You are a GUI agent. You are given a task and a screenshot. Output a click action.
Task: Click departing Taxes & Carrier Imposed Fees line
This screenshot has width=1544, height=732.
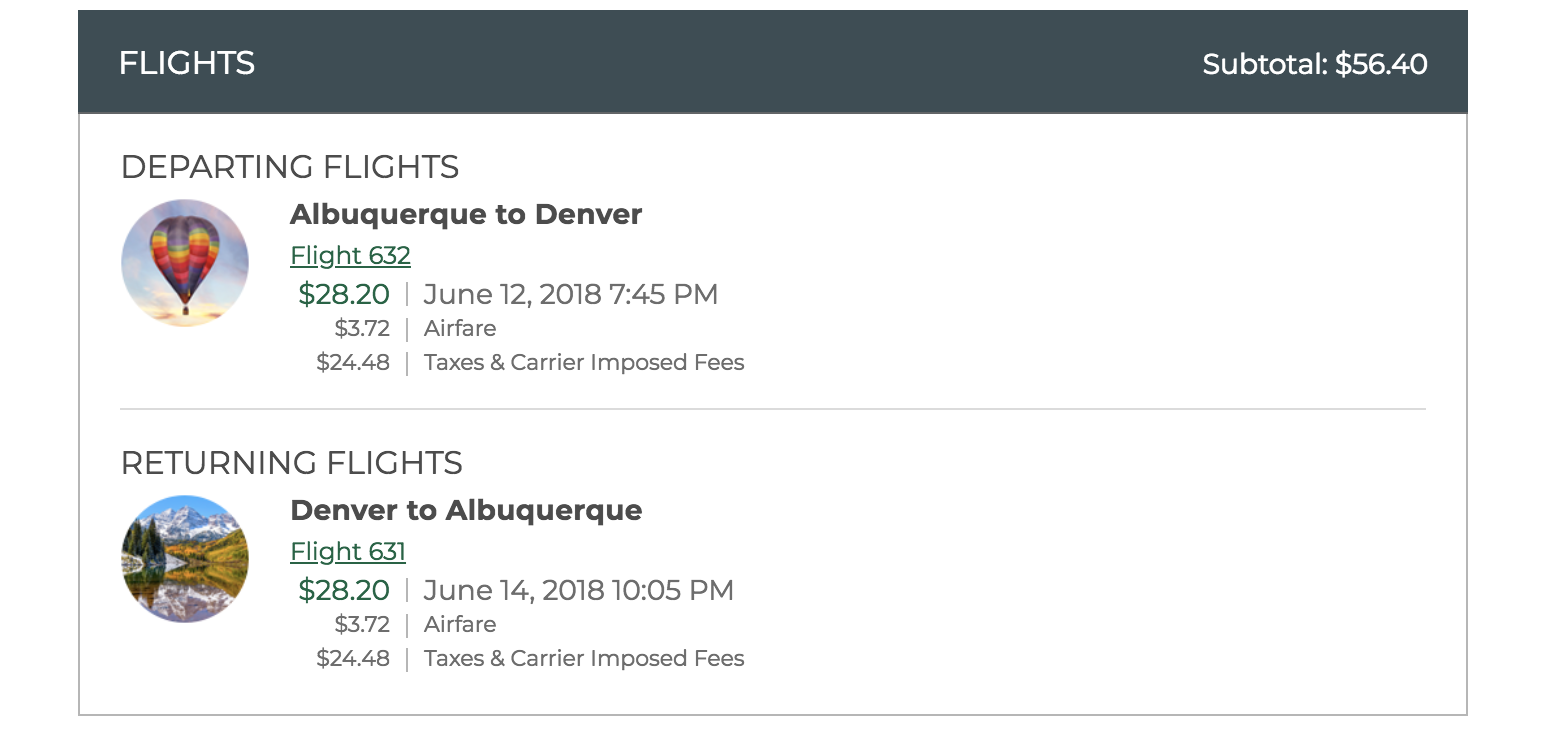[x=583, y=362]
